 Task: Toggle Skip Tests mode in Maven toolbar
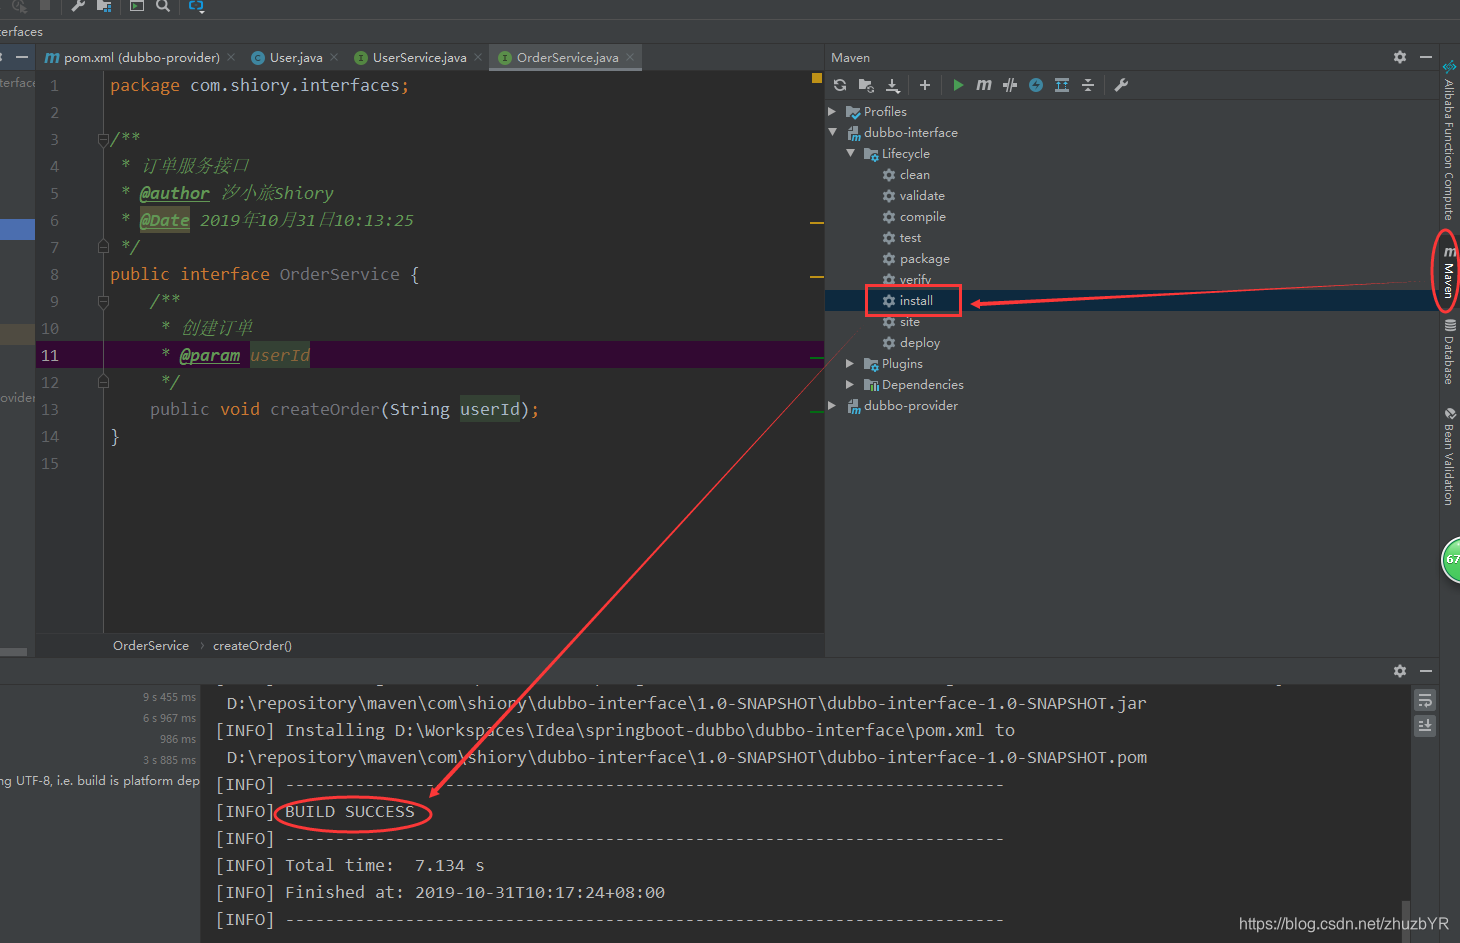[1010, 85]
